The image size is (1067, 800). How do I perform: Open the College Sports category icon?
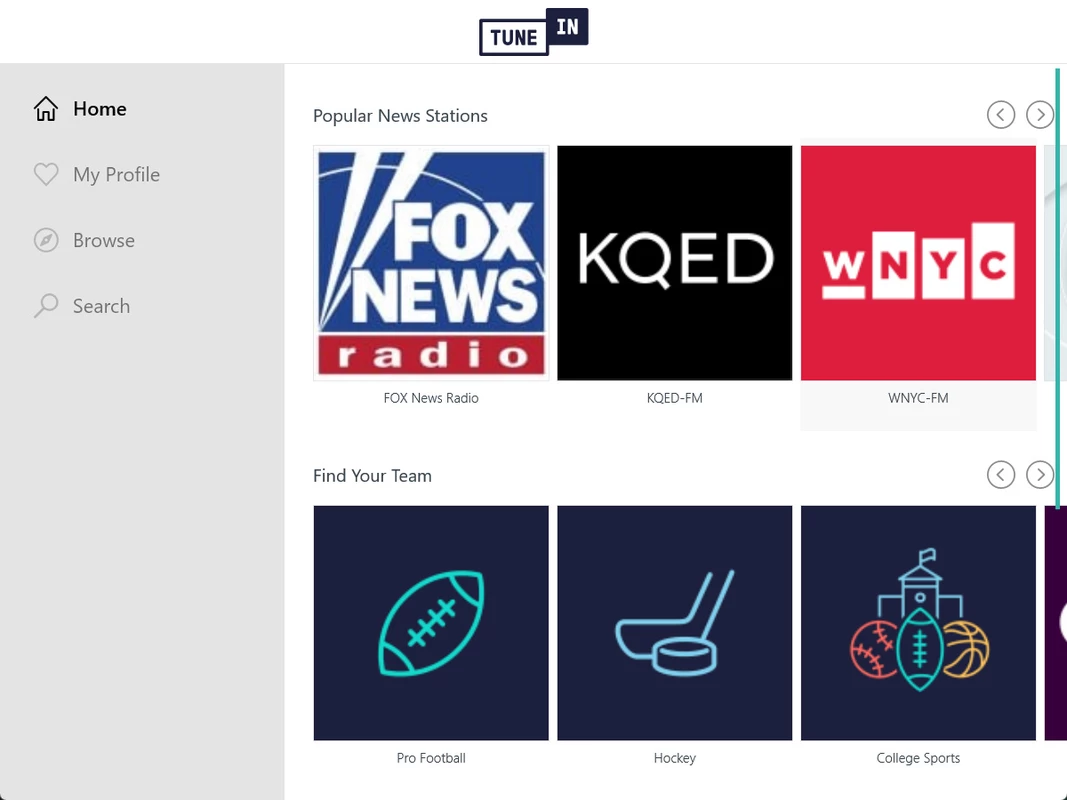[x=919, y=622]
